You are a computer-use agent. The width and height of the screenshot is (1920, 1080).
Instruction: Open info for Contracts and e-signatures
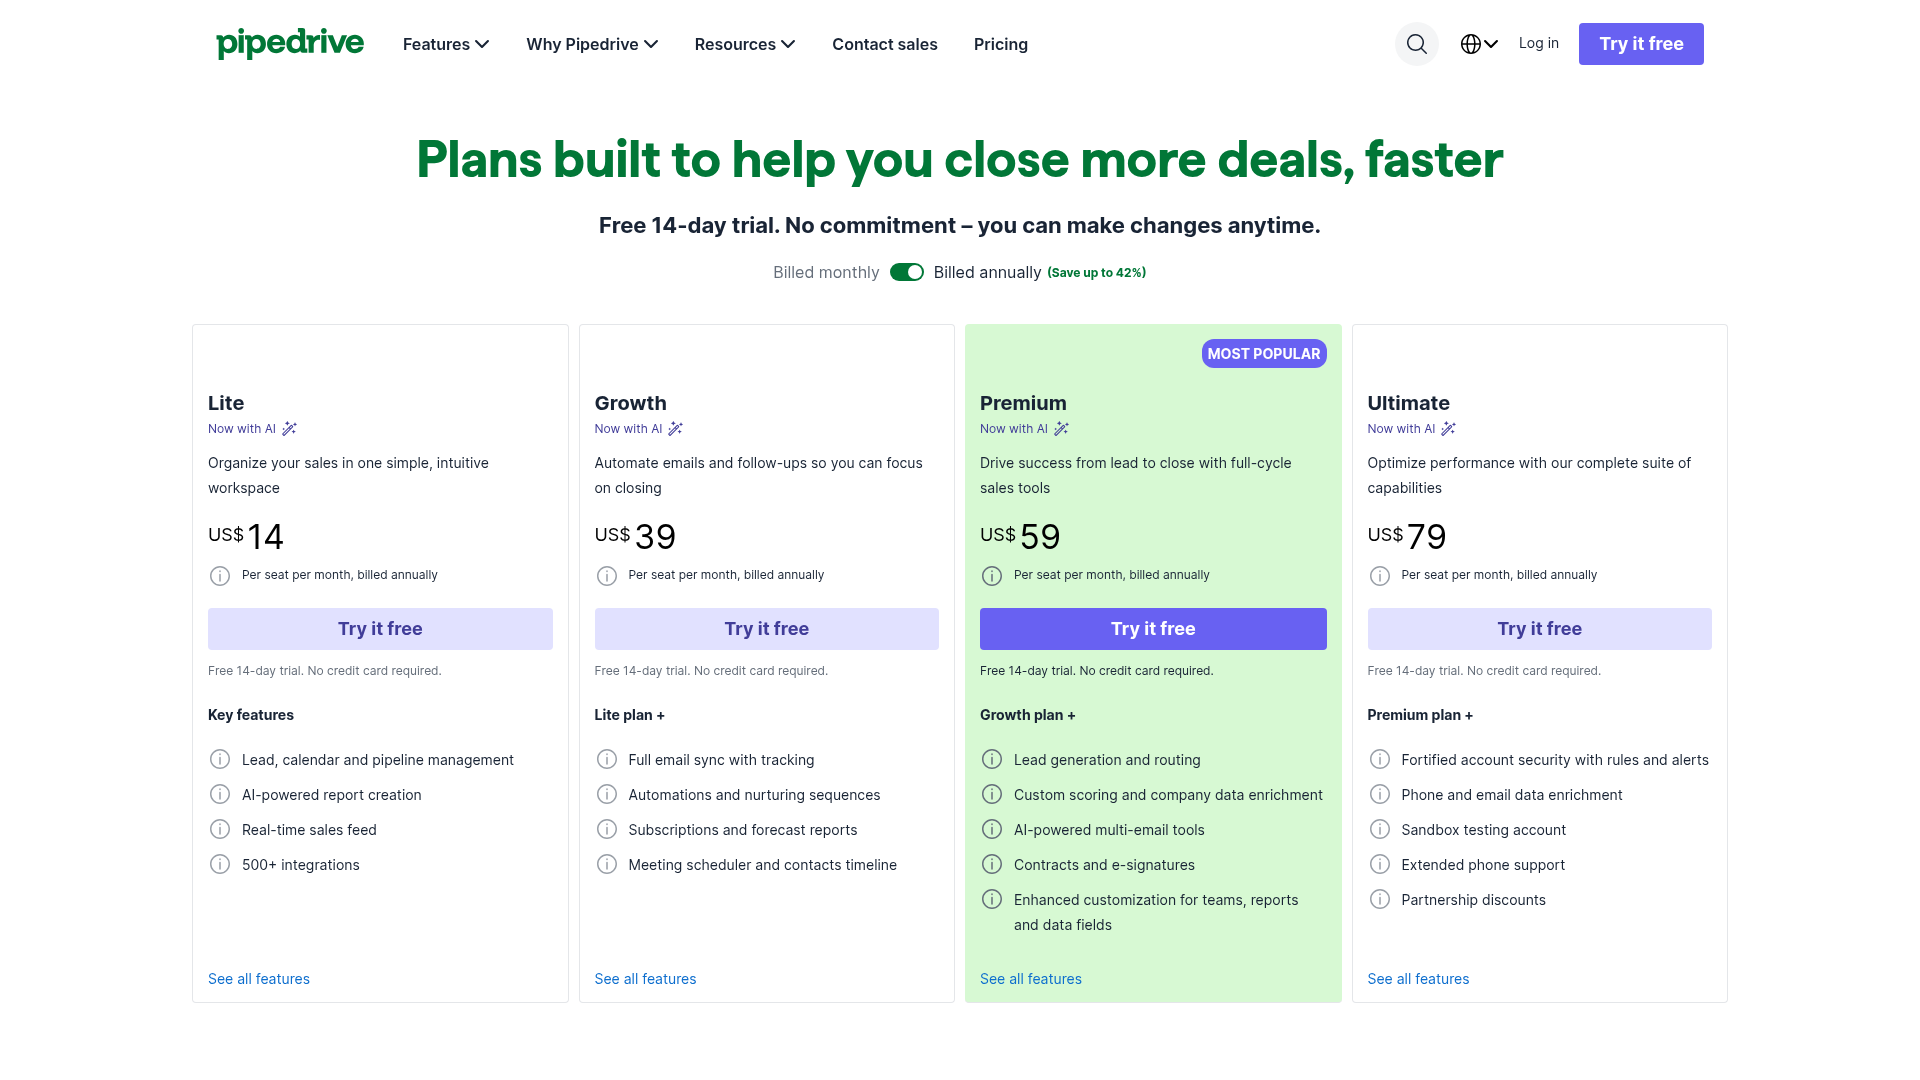point(992,864)
